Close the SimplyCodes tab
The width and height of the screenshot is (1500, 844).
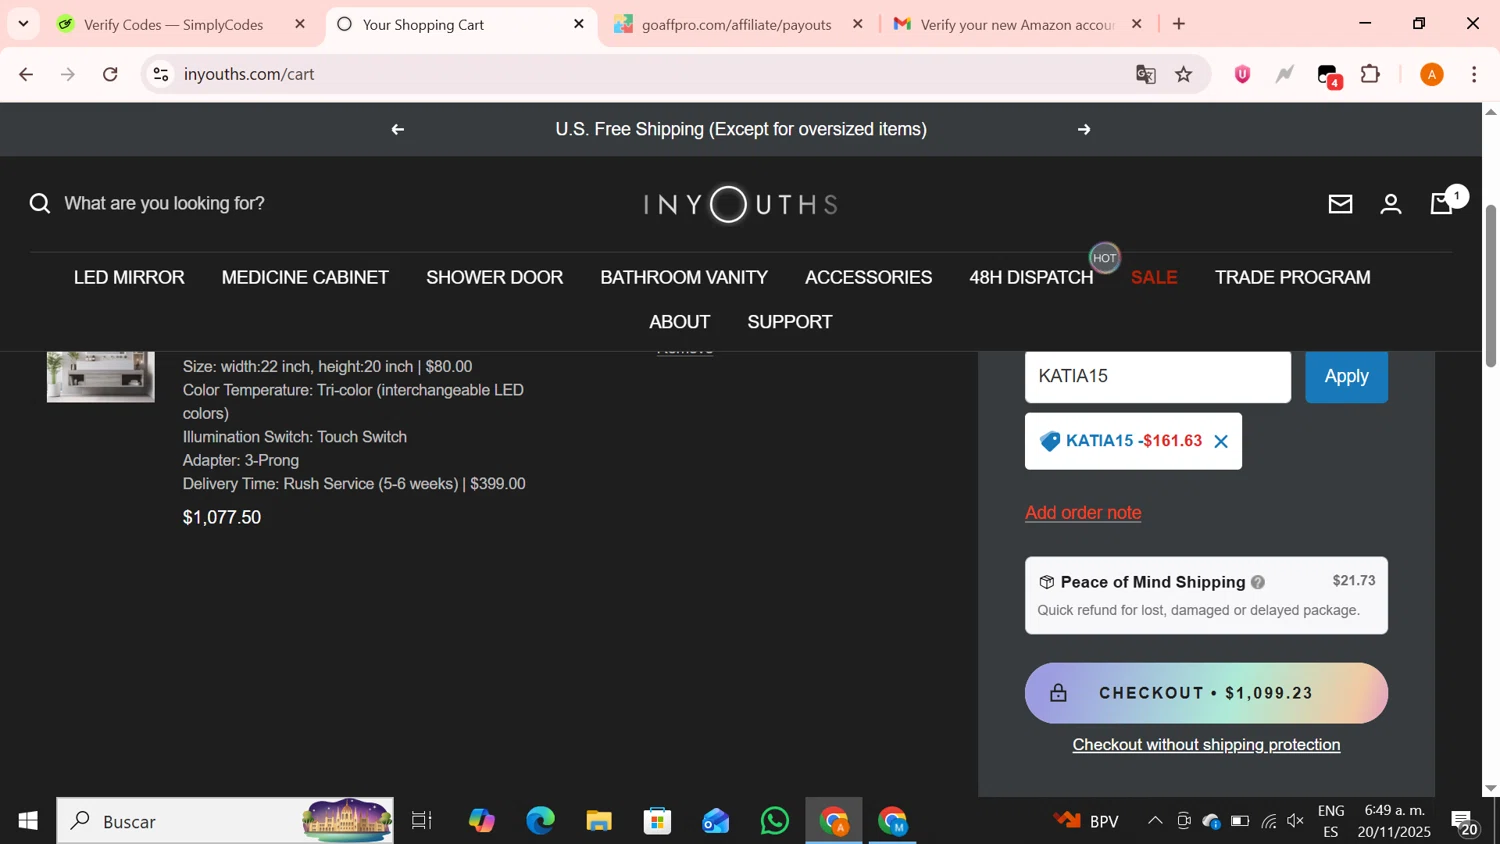[x=300, y=24]
